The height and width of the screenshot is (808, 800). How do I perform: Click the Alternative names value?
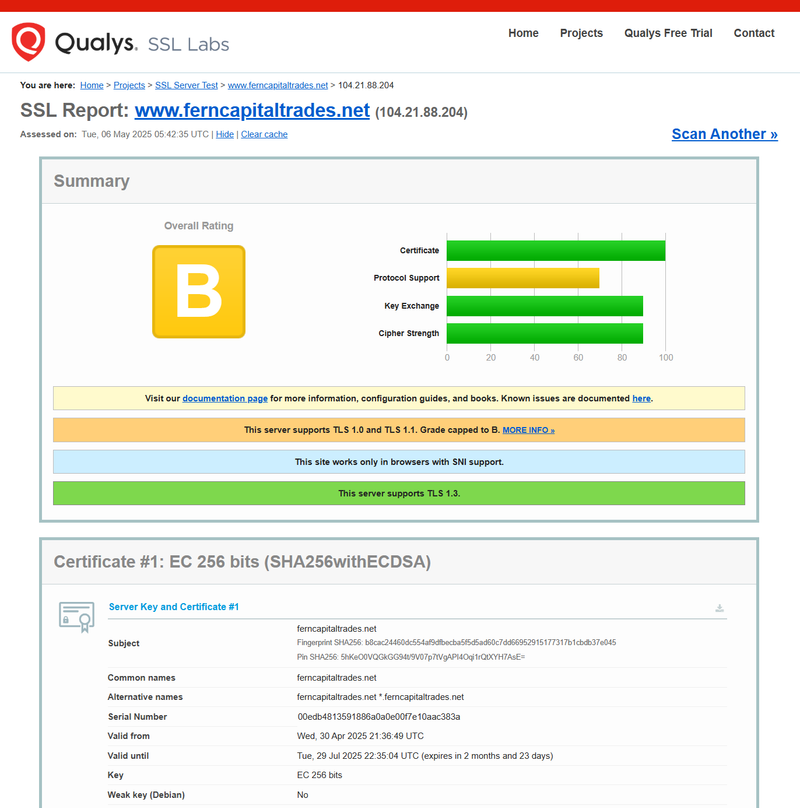pos(380,697)
